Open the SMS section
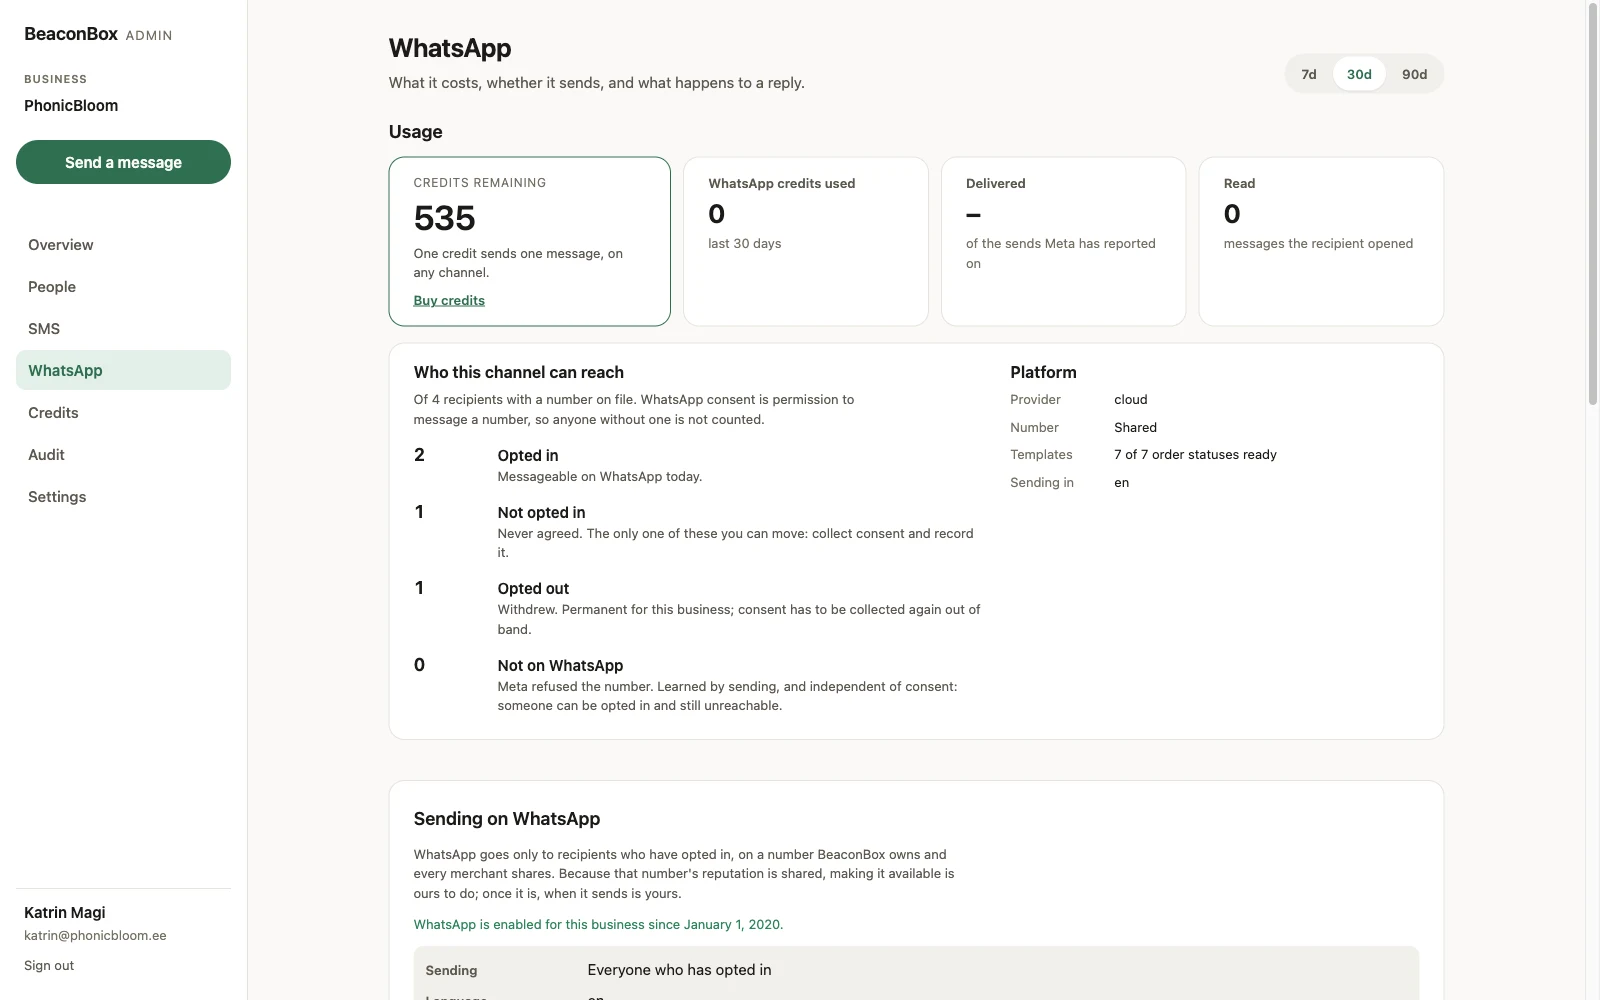The image size is (1600, 1000). [x=123, y=329]
